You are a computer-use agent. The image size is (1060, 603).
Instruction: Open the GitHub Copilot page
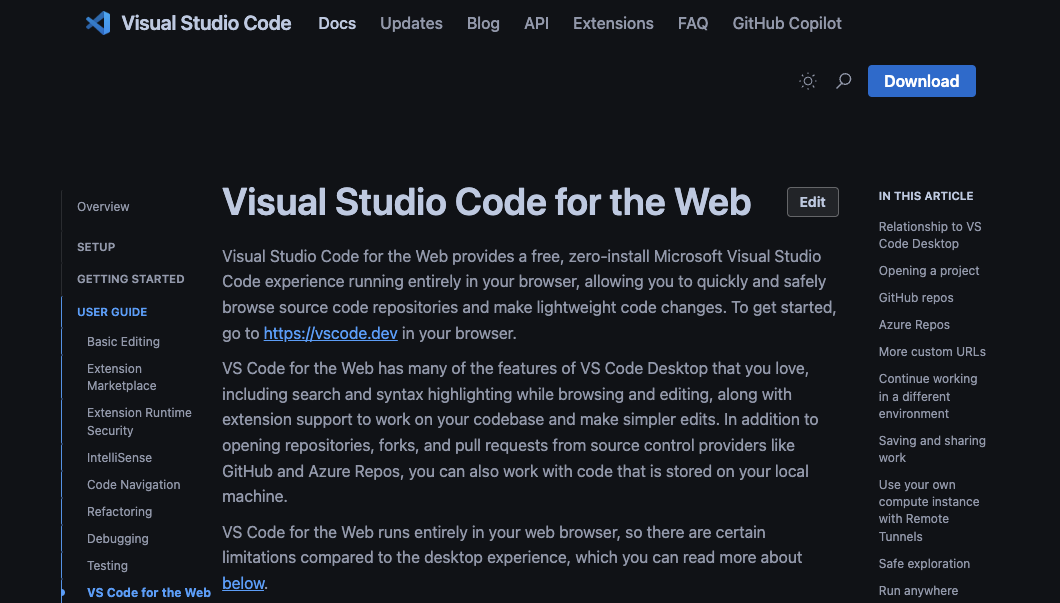(x=786, y=23)
